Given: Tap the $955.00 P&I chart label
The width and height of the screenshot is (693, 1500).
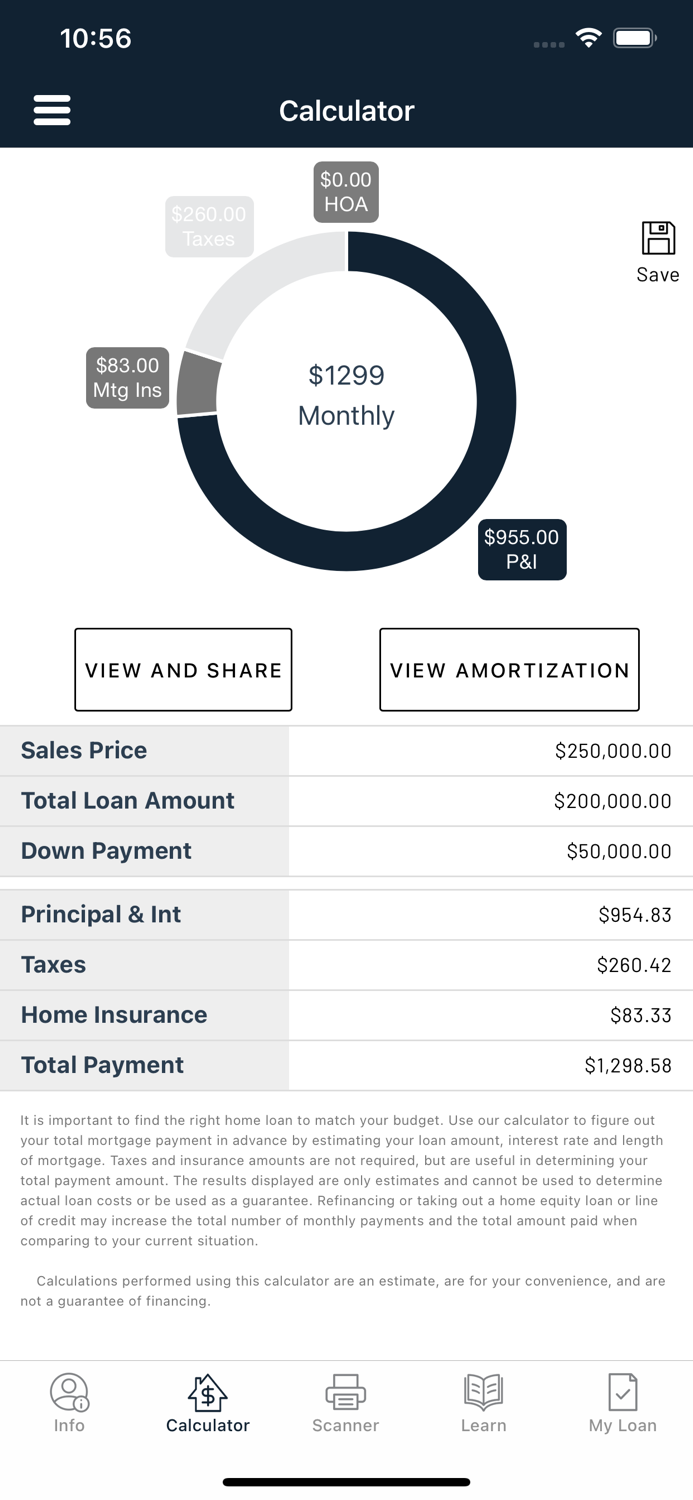Looking at the screenshot, I should (521, 549).
